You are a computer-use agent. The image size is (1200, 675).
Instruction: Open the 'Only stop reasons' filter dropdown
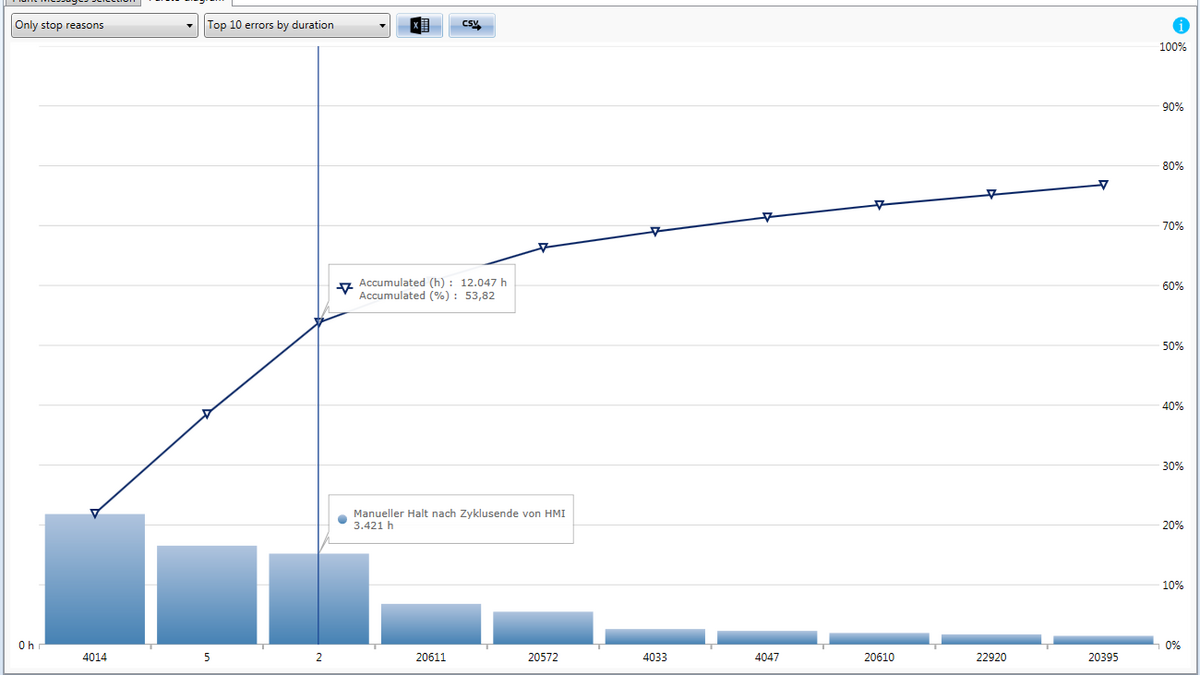(x=104, y=25)
